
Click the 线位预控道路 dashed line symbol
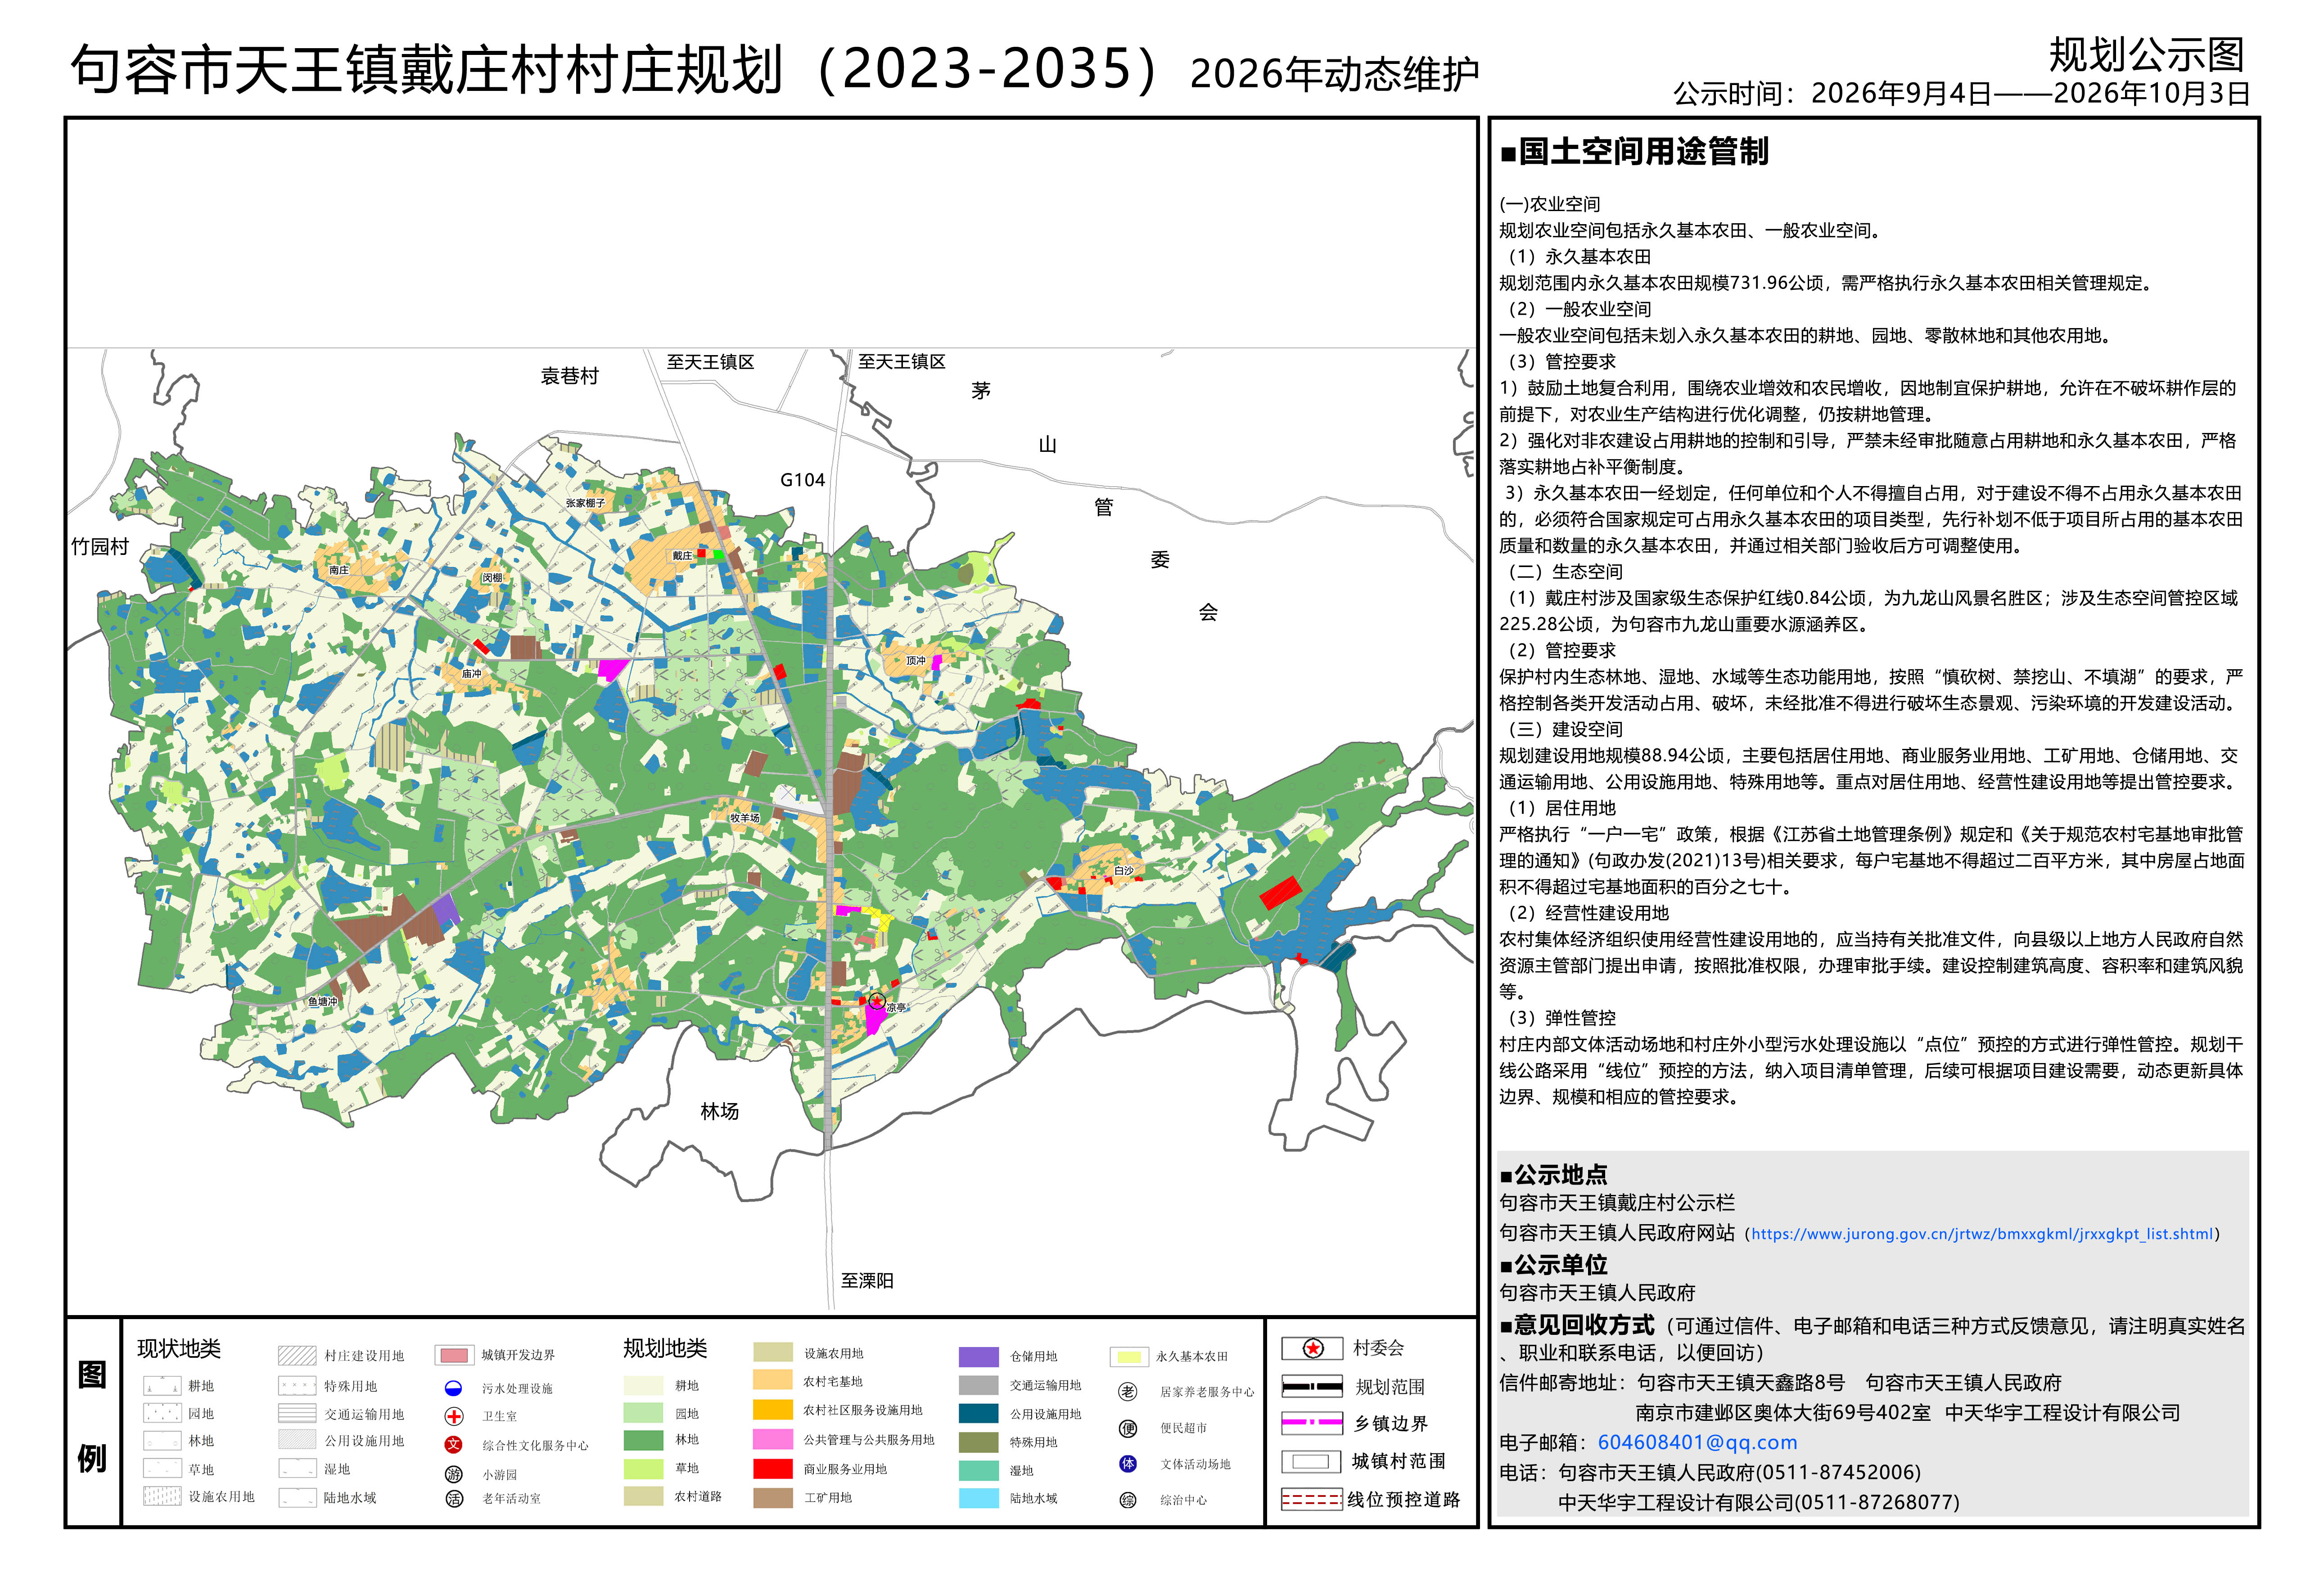coord(1311,1500)
